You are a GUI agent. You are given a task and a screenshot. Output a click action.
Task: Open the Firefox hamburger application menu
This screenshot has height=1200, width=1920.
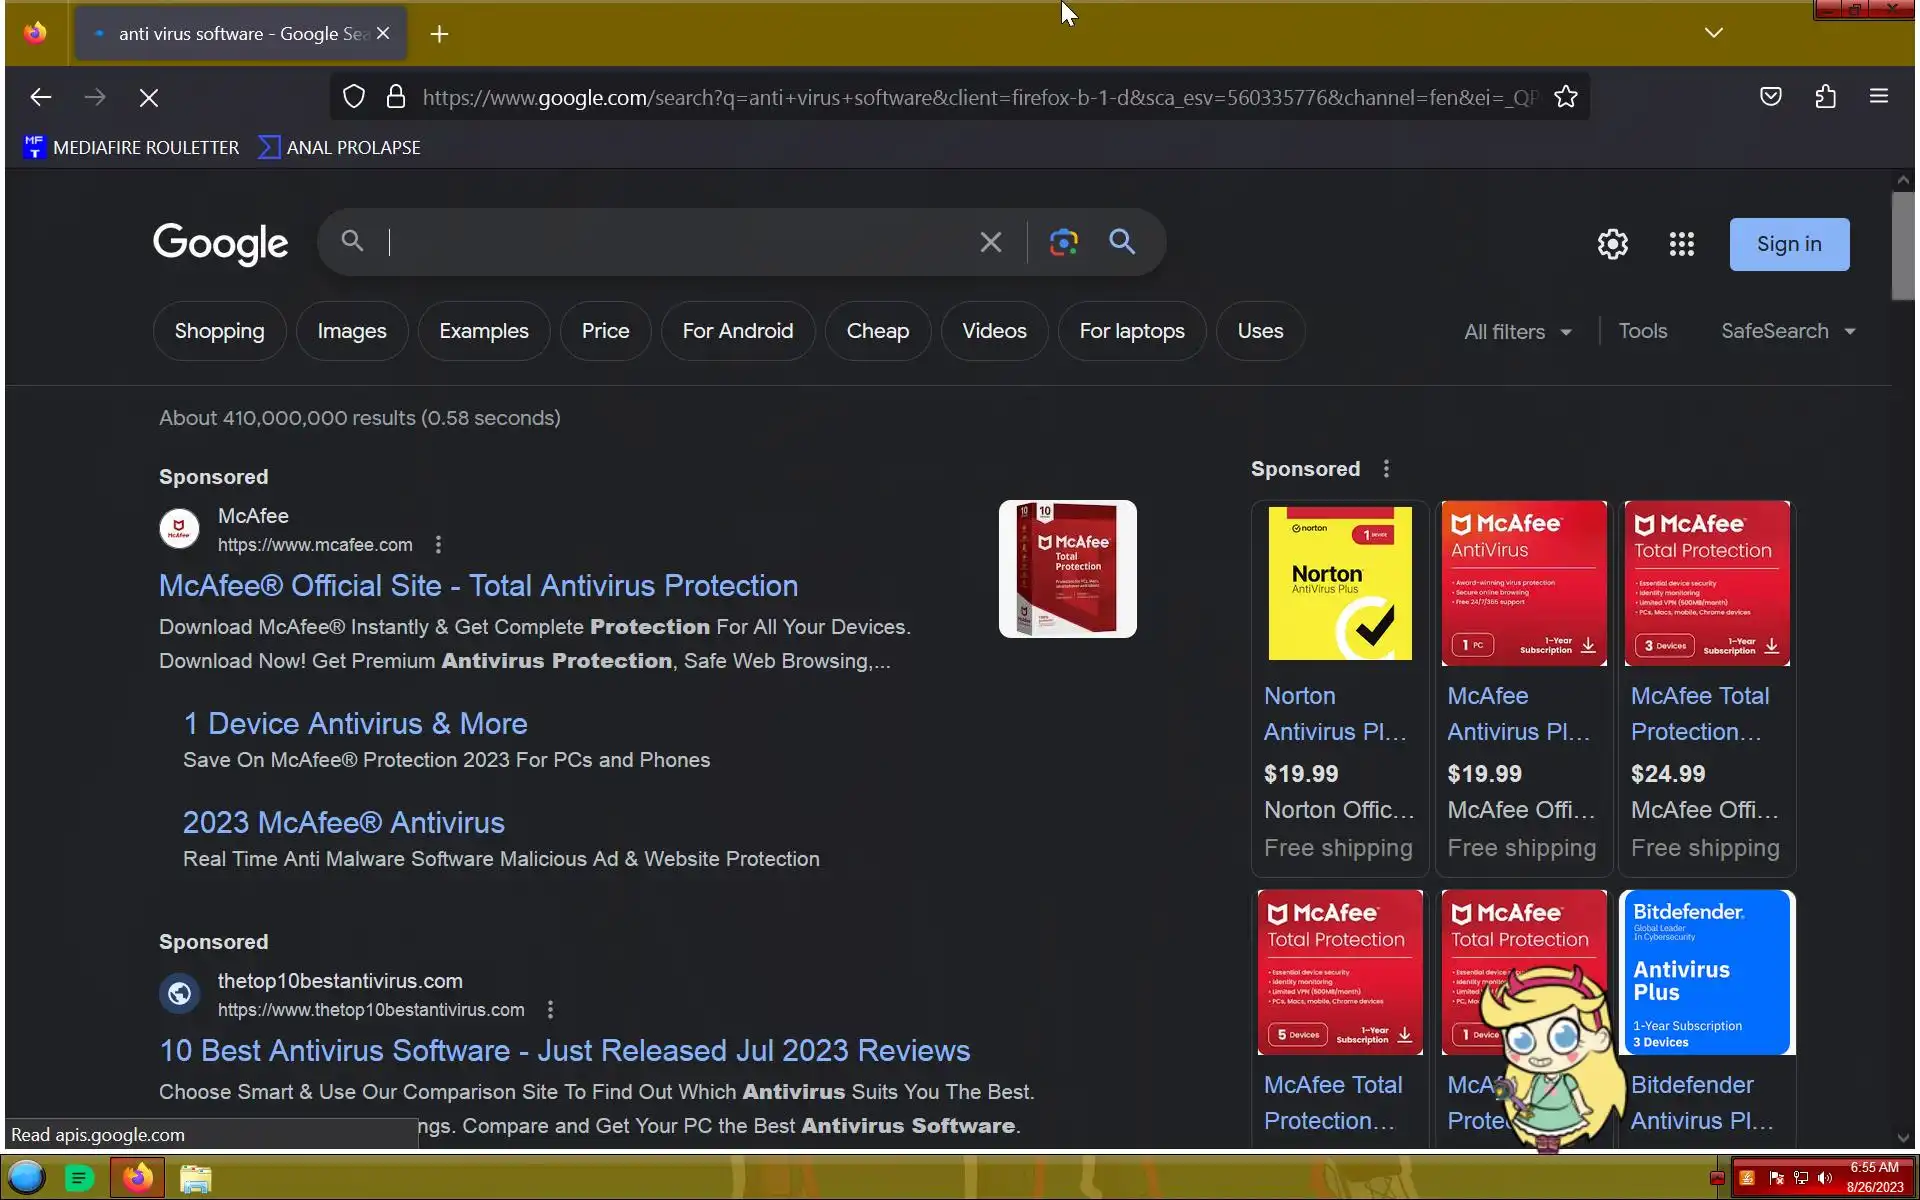[1878, 97]
